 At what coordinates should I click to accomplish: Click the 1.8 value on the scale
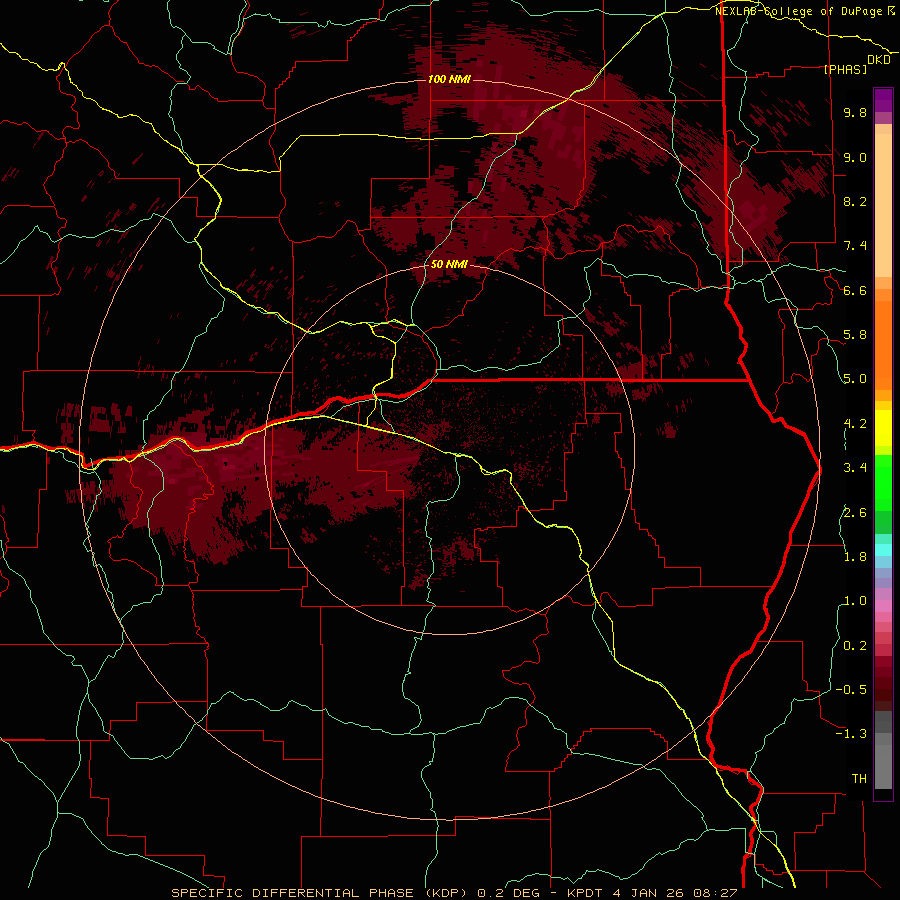click(x=855, y=557)
